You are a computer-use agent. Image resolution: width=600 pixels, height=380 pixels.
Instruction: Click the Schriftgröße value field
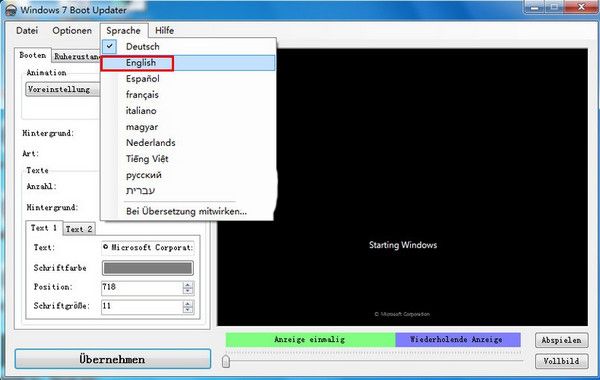(142, 307)
